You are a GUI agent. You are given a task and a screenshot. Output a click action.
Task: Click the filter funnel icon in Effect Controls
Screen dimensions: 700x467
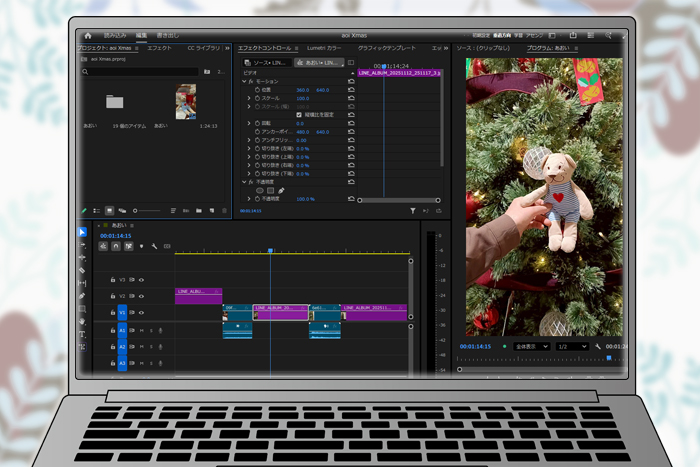(412, 211)
